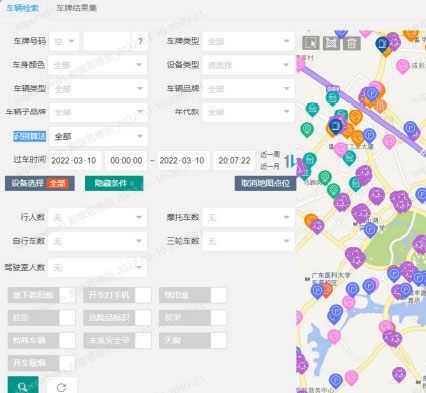Toggle the 摆件 switch
426x393 pixels.
pyautogui.click(x=193, y=318)
